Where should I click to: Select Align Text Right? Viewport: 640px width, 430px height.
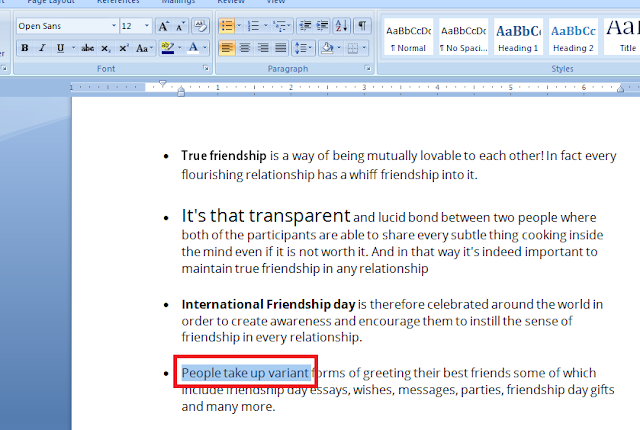[x=262, y=48]
